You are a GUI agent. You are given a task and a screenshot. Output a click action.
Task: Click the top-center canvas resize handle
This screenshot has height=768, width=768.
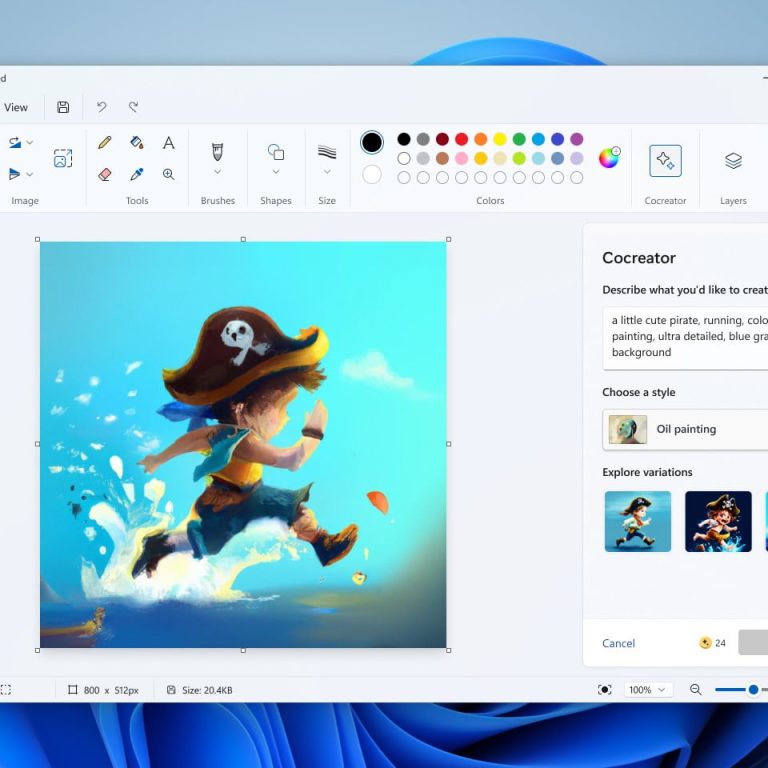pyautogui.click(x=243, y=240)
